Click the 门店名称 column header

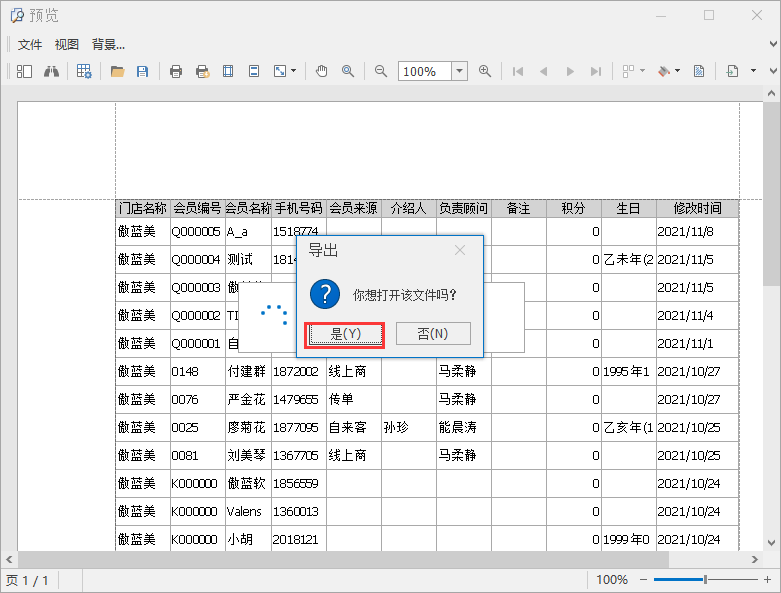142,209
